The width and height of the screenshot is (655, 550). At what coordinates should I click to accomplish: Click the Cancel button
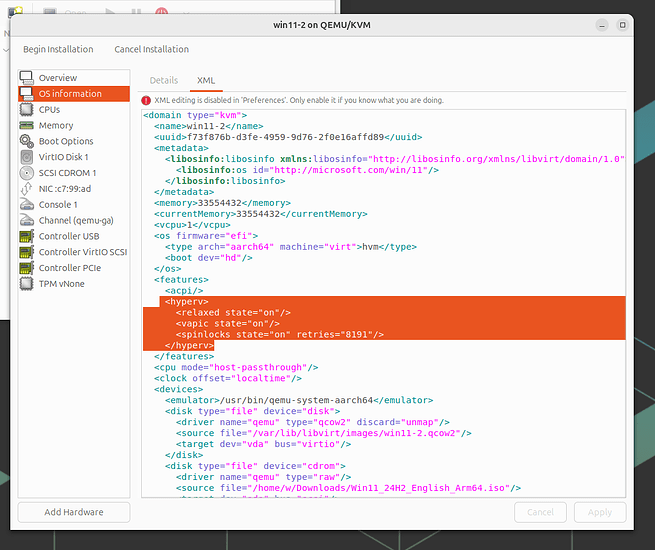point(540,512)
